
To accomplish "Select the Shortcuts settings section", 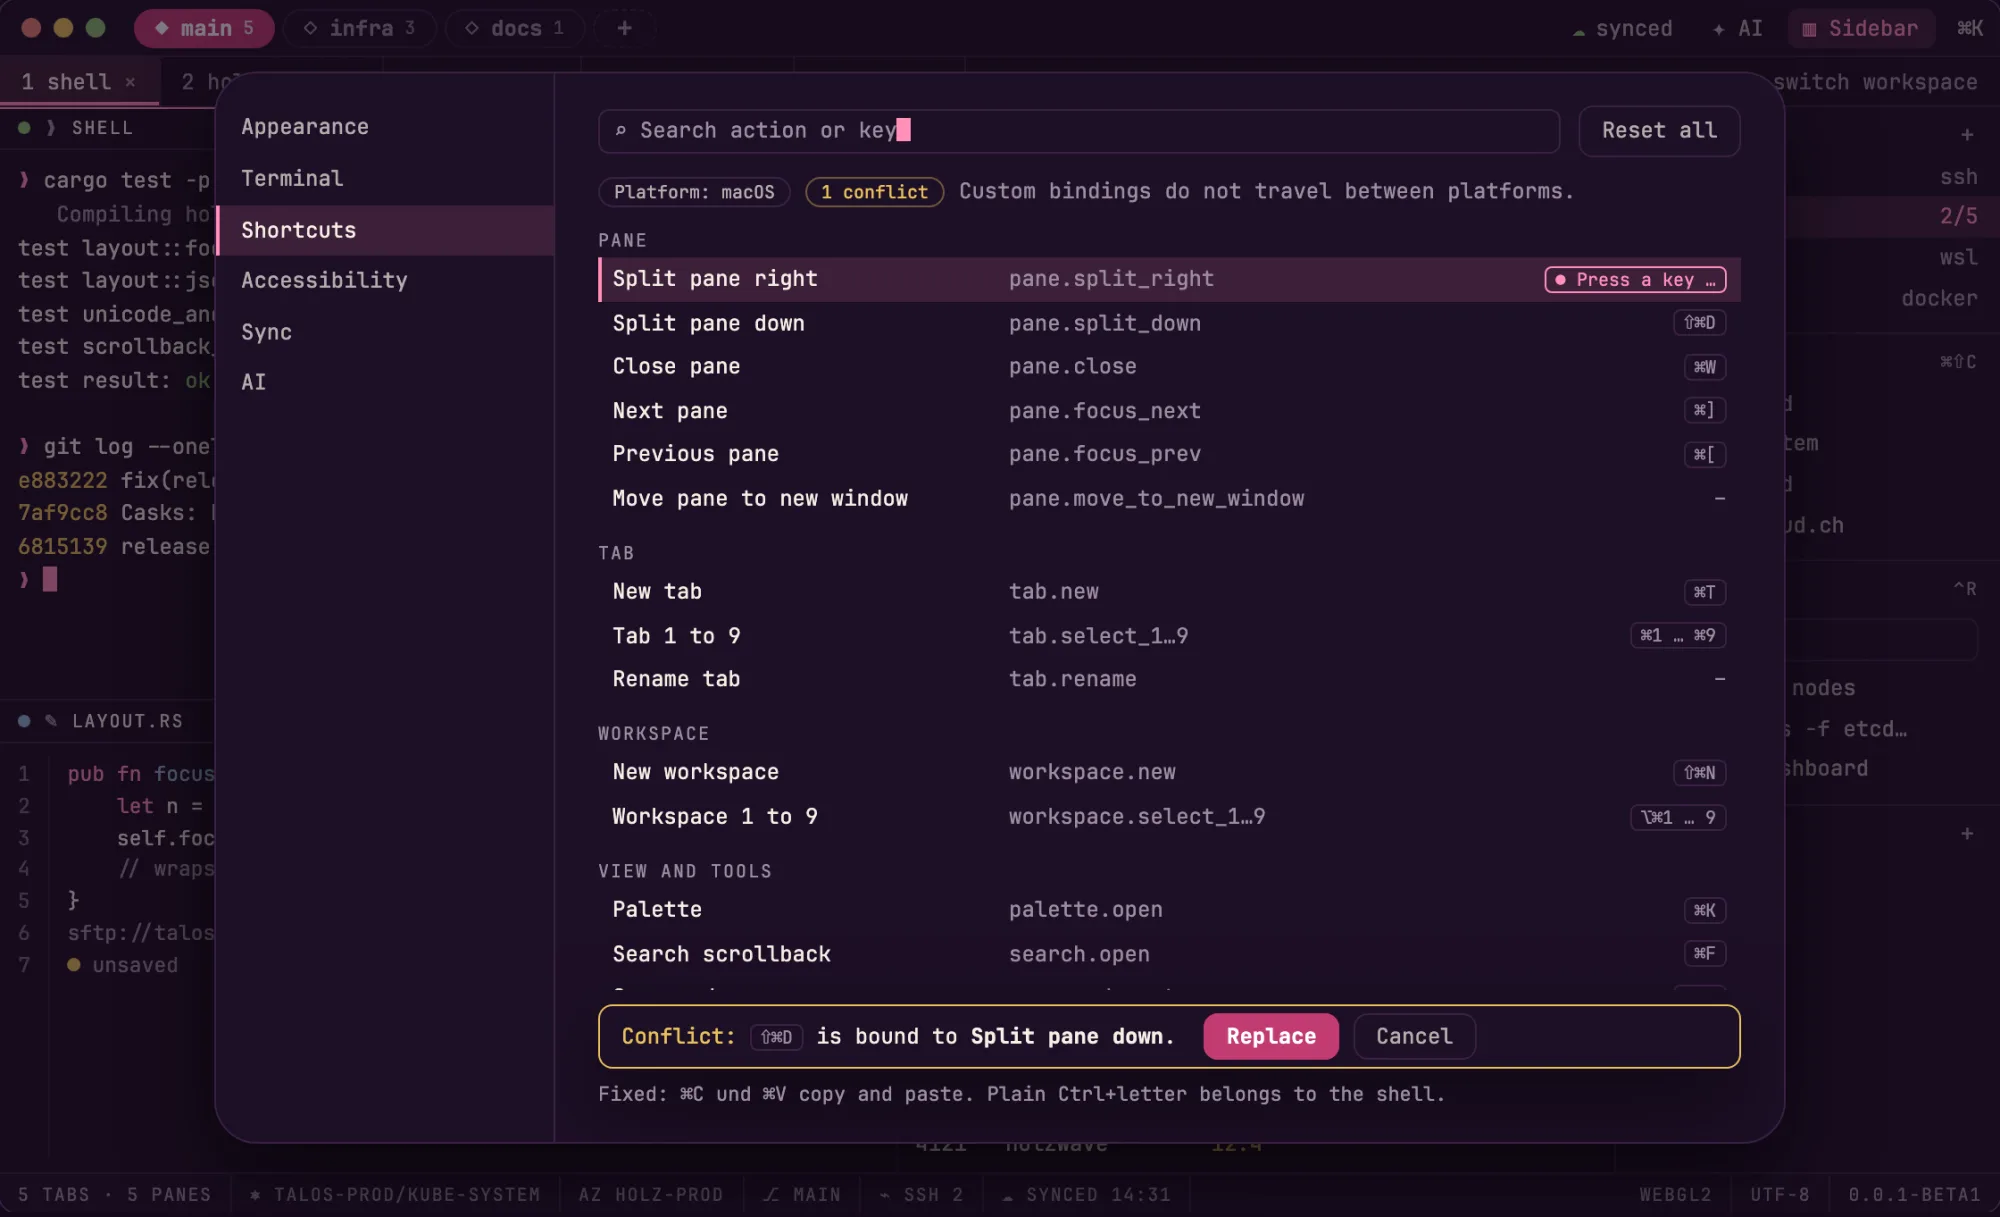I will 386,230.
